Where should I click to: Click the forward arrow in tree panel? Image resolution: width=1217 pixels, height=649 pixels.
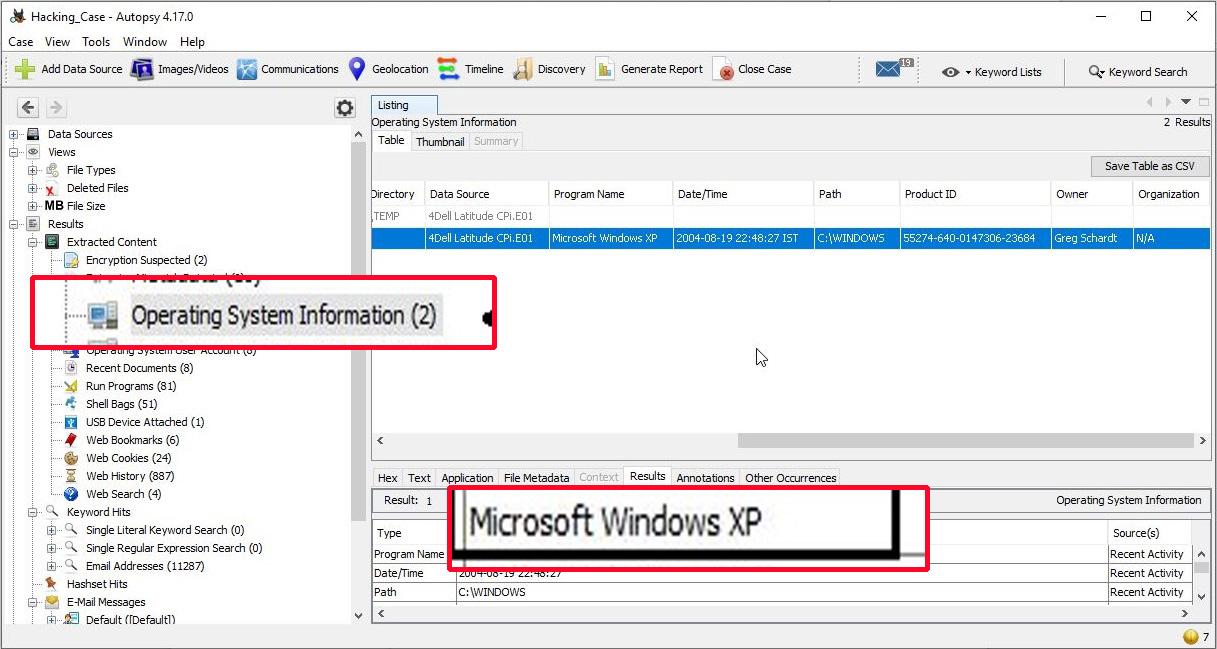click(56, 107)
